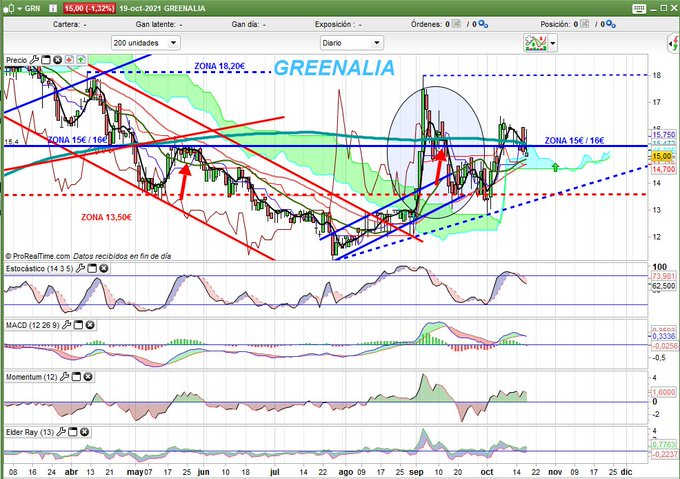Open the indicators and trading systems icon
Screen dimensions: 680x479
pos(536,43)
